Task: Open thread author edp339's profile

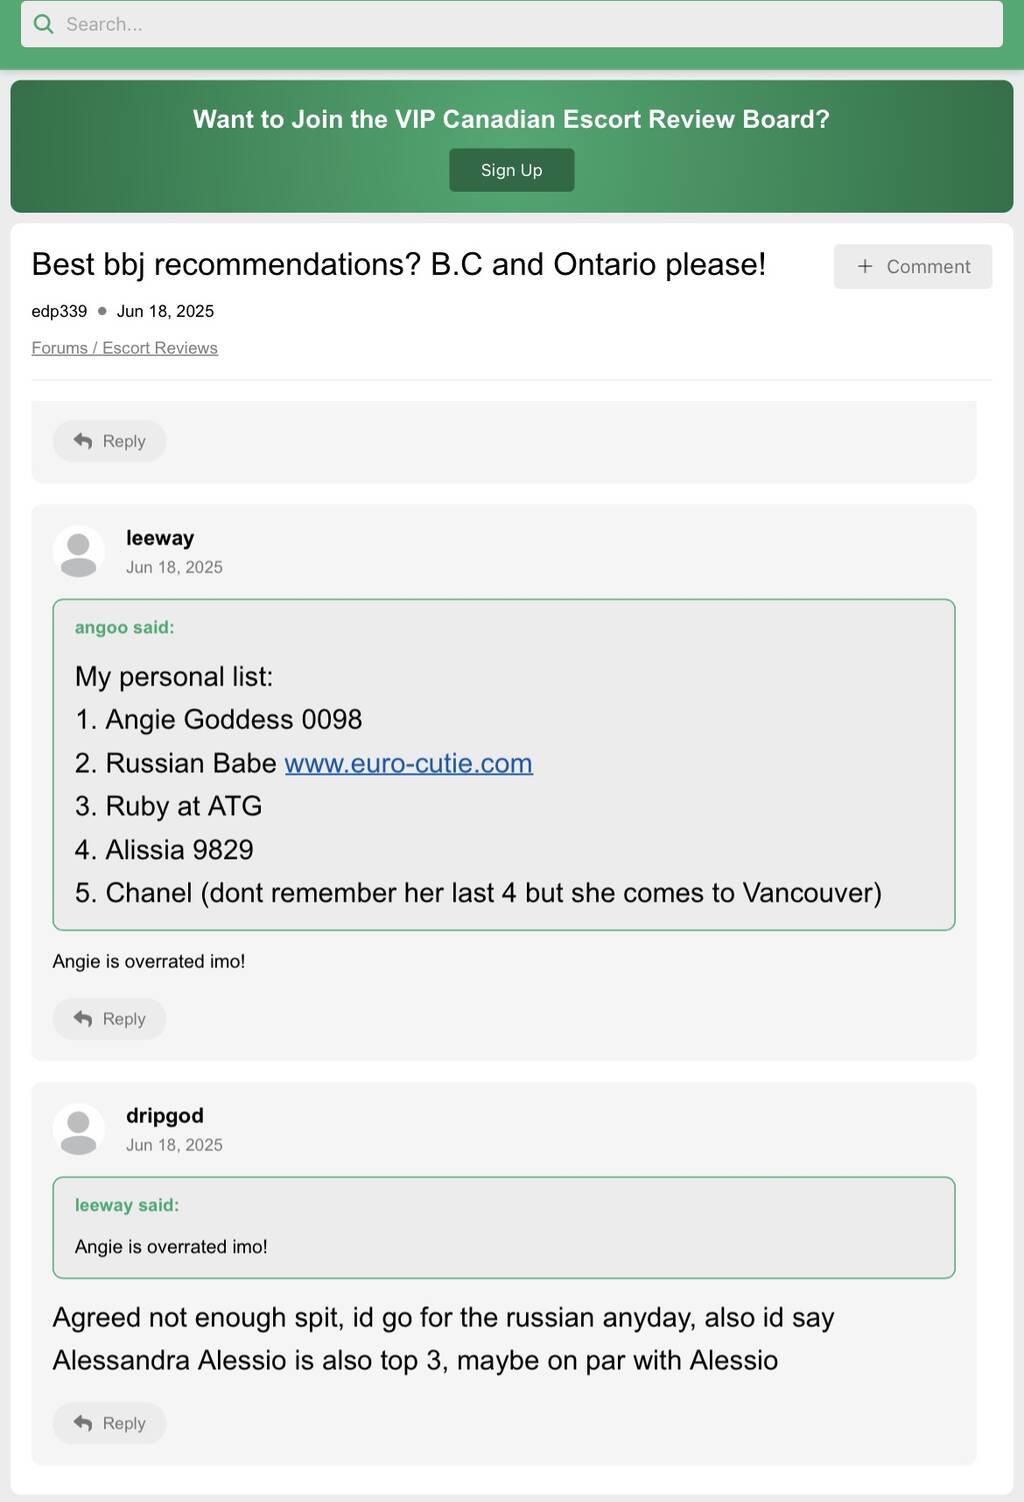Action: (59, 311)
